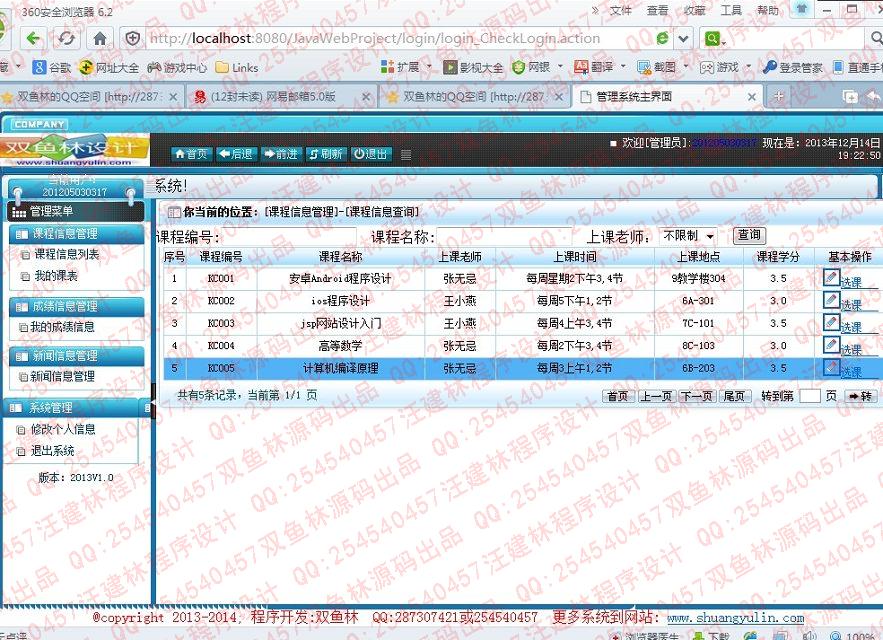Click the 选课 link for ios程序设计
The width and height of the screenshot is (883, 640).
[851, 305]
